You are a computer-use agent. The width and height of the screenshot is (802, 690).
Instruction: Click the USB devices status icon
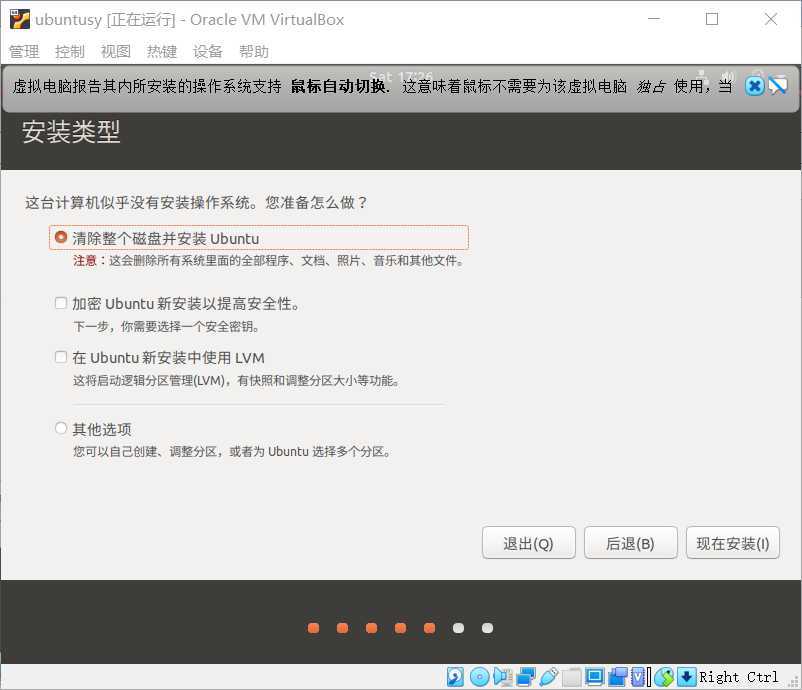548,677
